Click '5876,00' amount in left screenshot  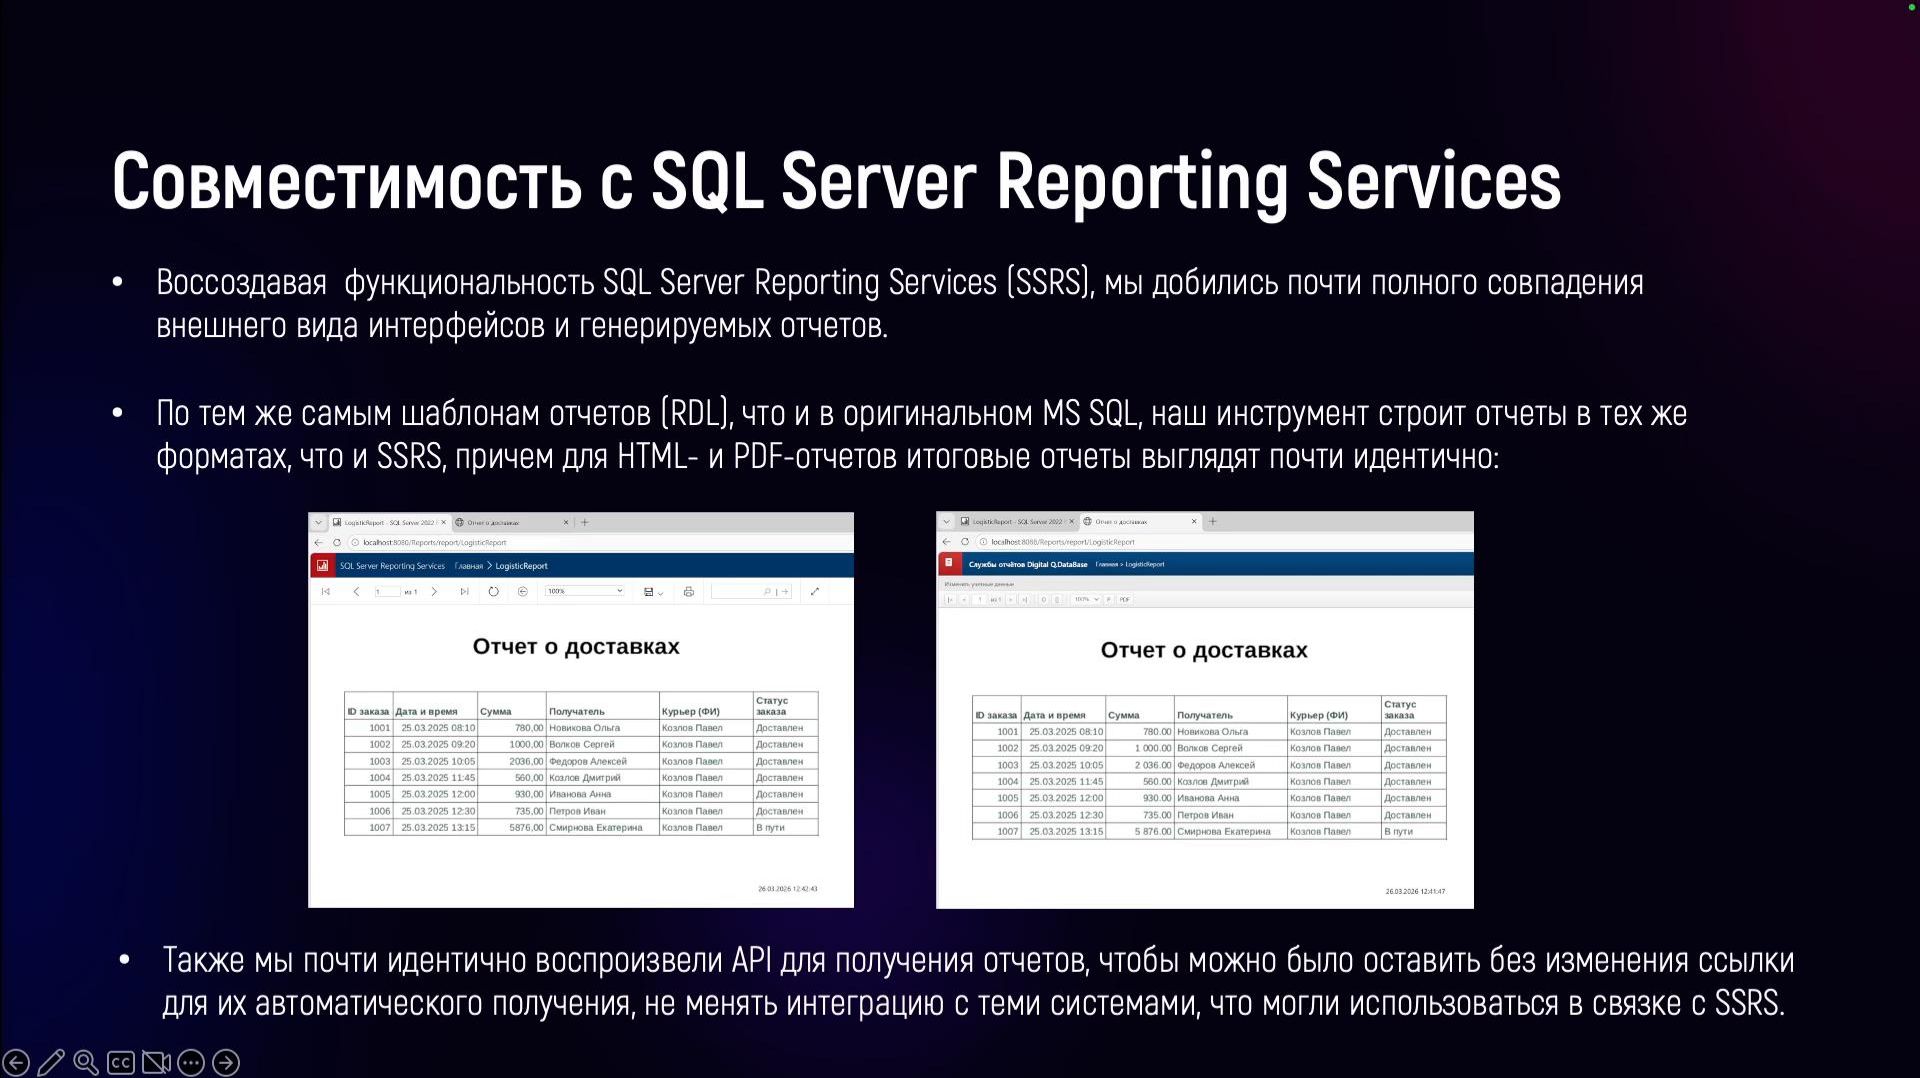pos(526,828)
